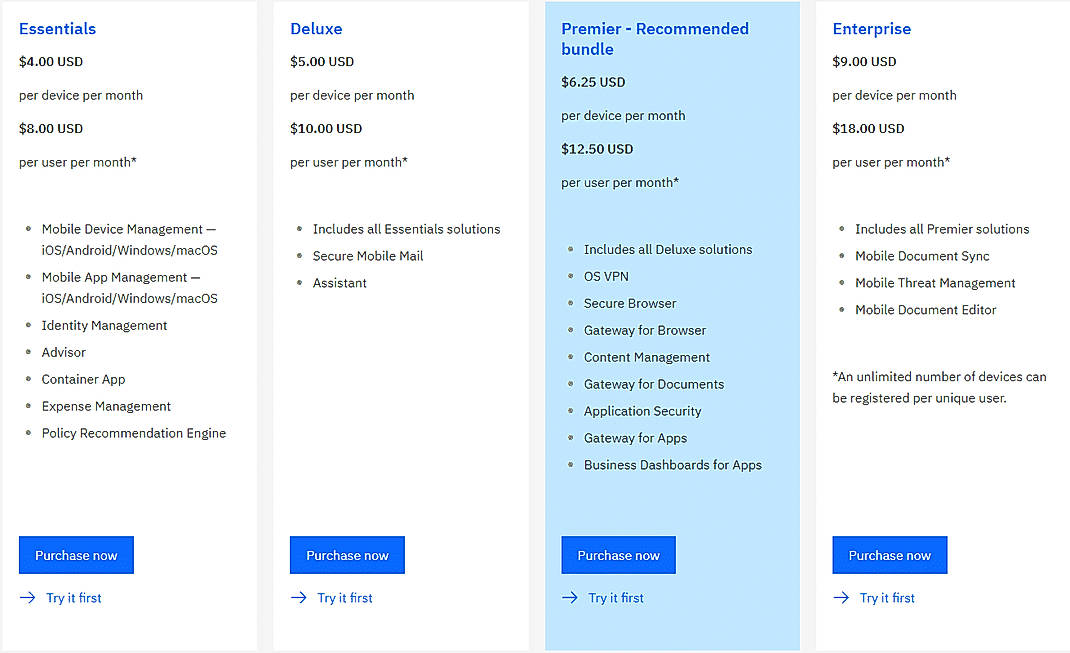Screen dimensions: 1070x653
Task: Click the $6.25 USD price in Premier
Action: (x=589, y=82)
